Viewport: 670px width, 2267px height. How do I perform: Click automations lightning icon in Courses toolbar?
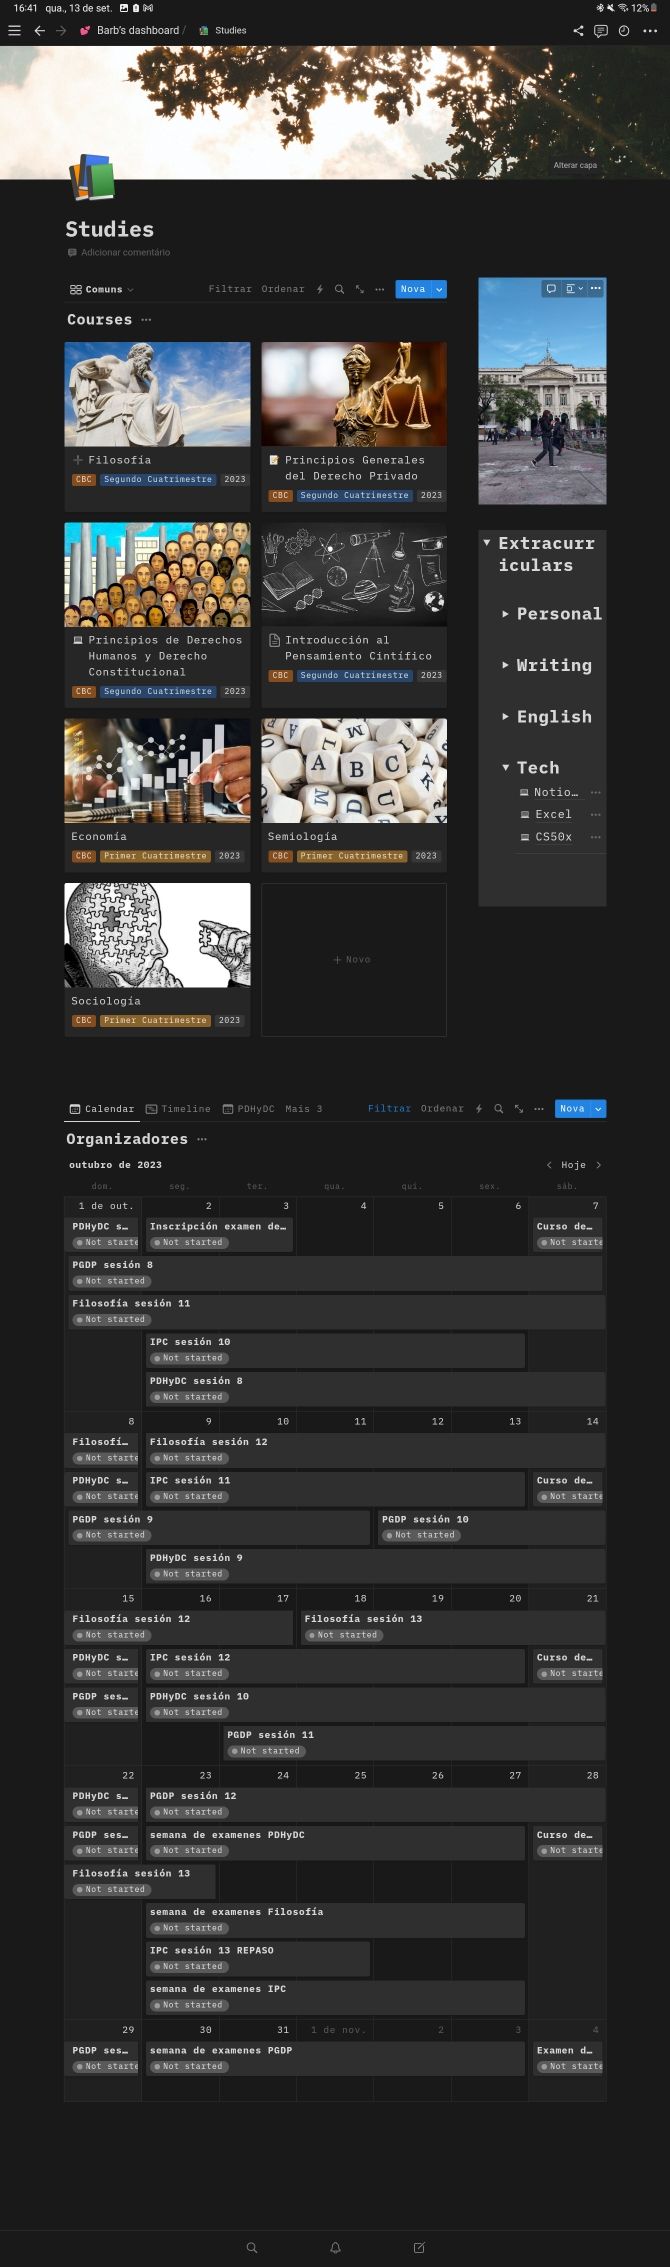(x=320, y=290)
